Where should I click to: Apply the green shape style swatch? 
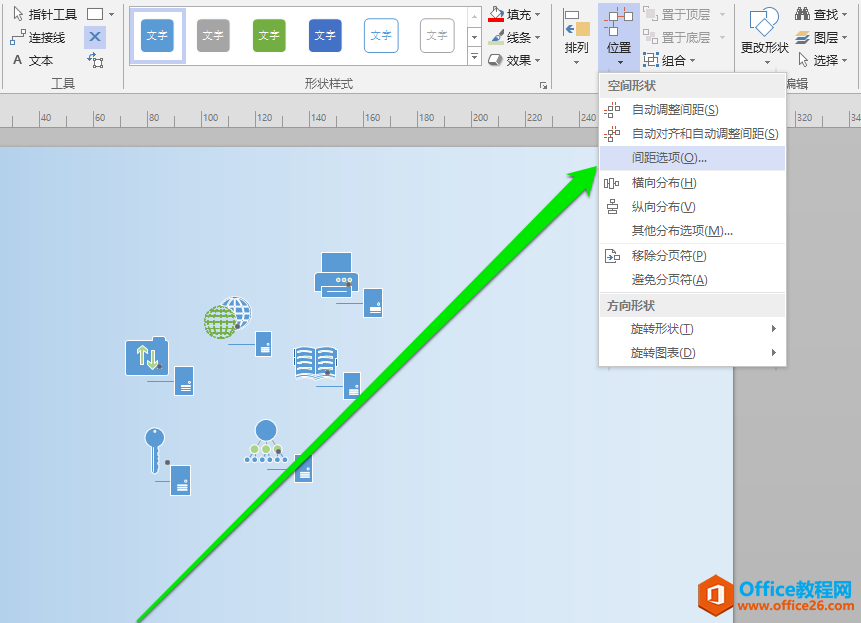[x=269, y=36]
